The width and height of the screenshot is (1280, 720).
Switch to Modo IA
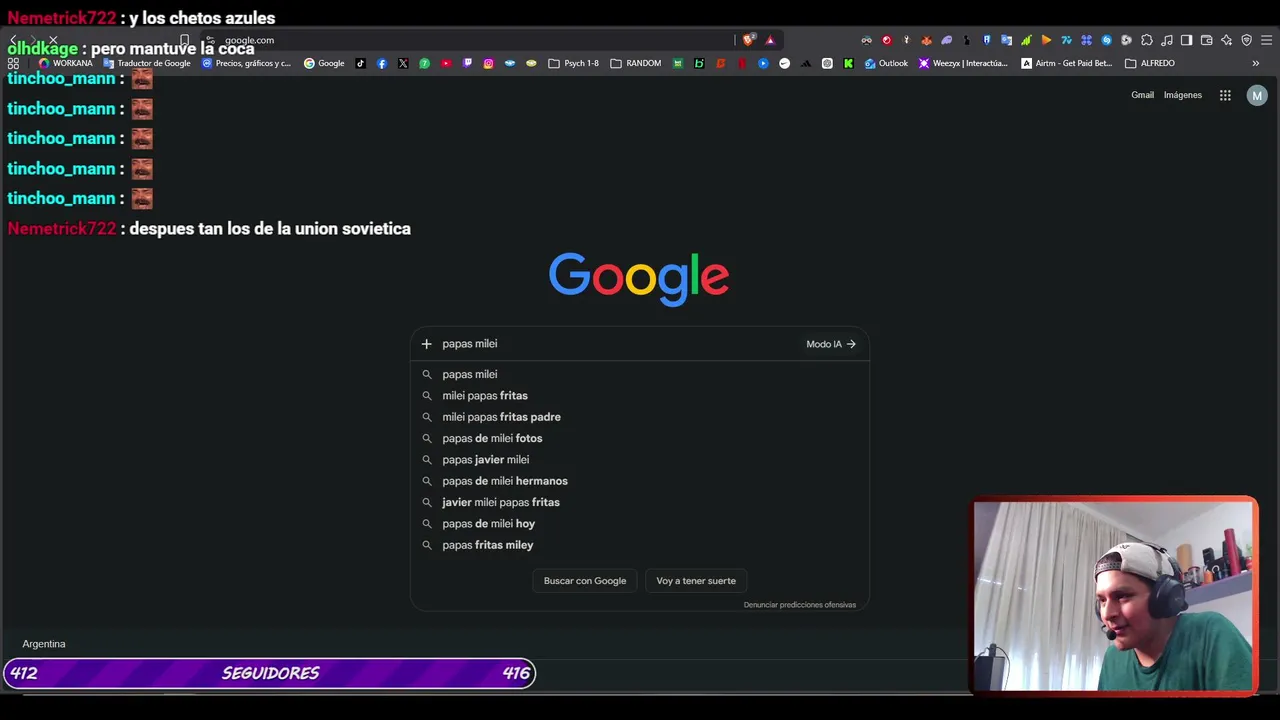tap(831, 344)
